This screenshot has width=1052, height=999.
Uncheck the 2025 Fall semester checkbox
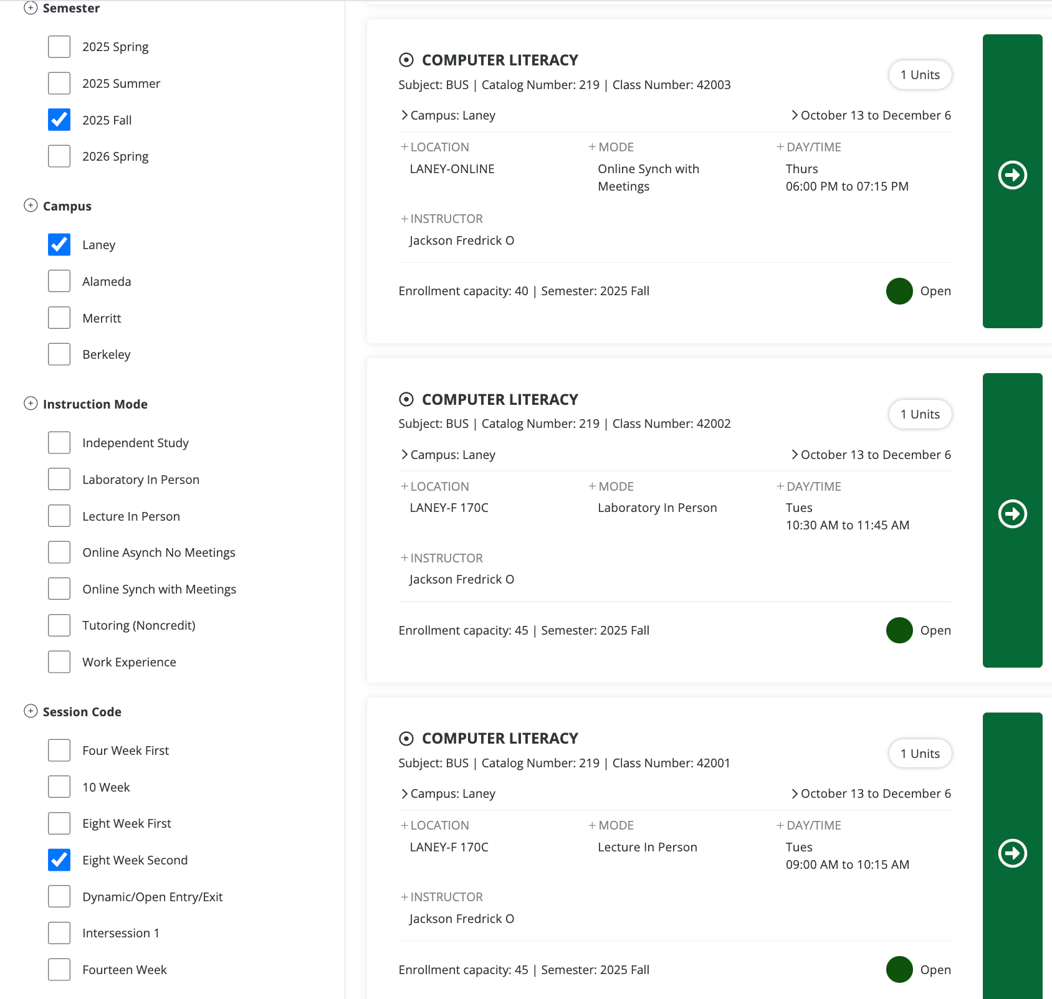(59, 120)
